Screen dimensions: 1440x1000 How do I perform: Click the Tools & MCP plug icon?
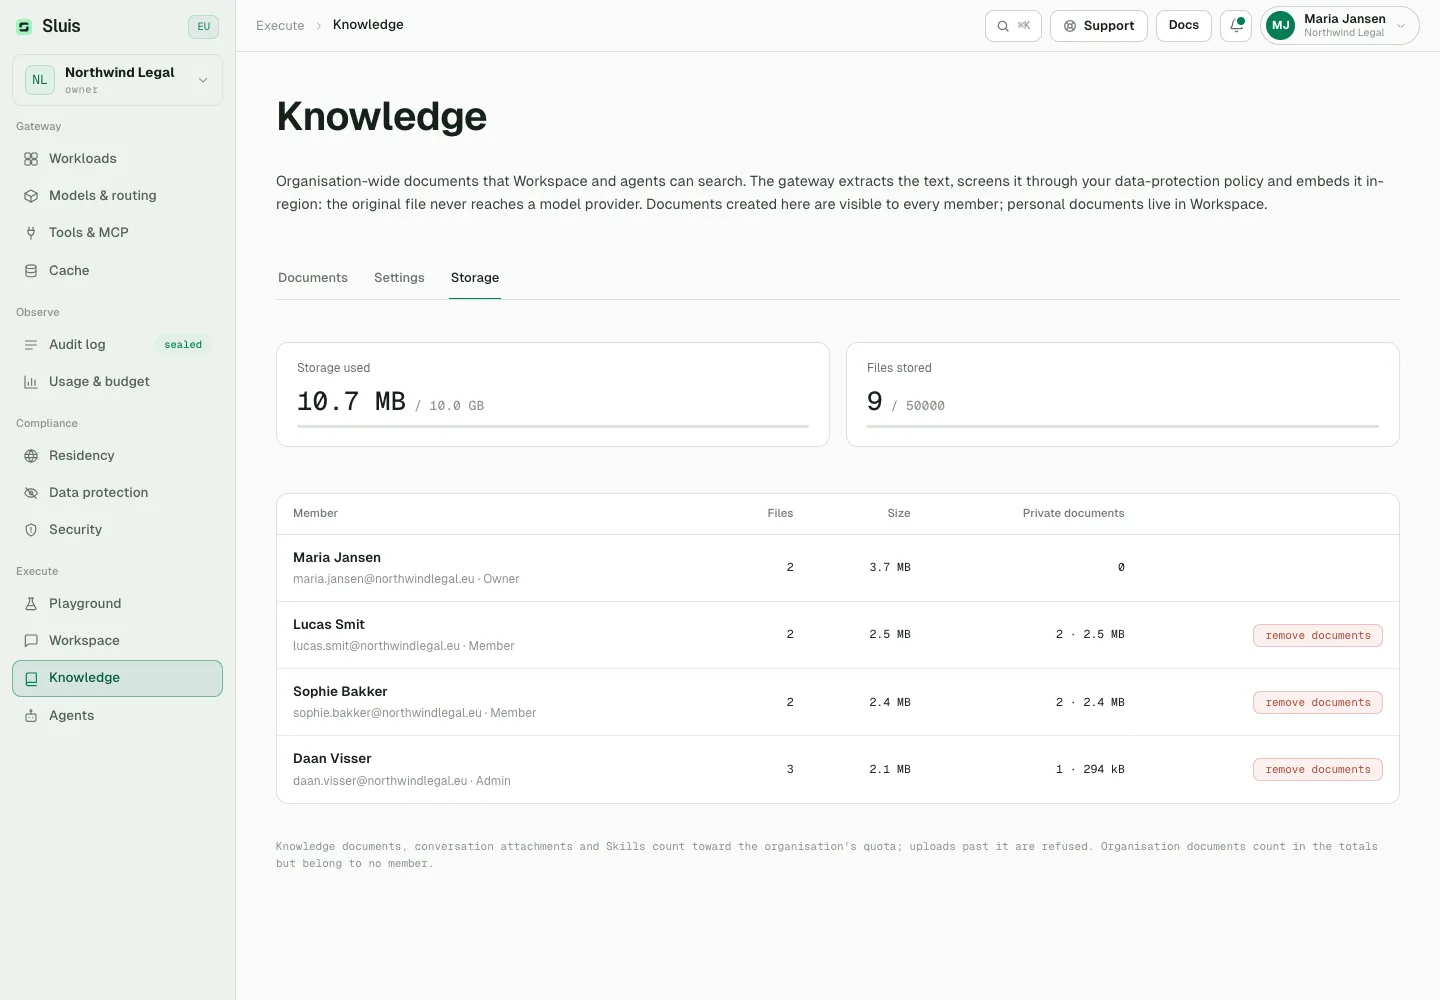(31, 233)
